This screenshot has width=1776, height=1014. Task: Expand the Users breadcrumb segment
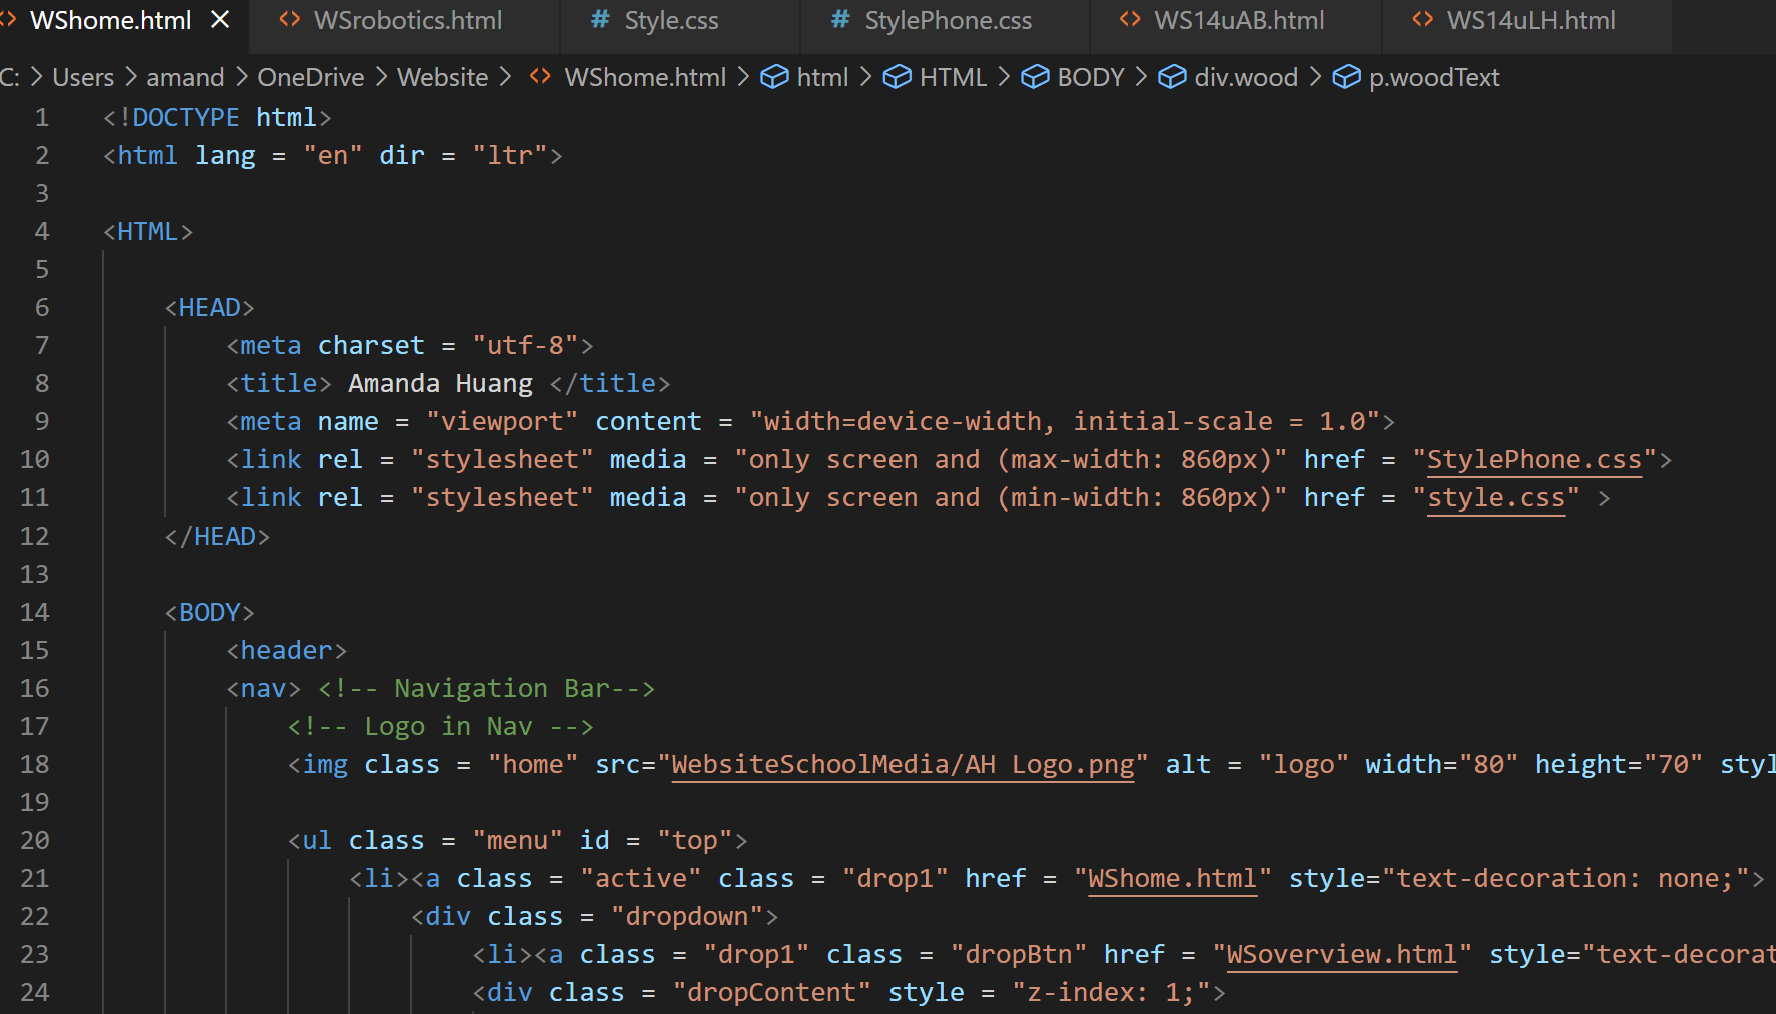[83, 77]
